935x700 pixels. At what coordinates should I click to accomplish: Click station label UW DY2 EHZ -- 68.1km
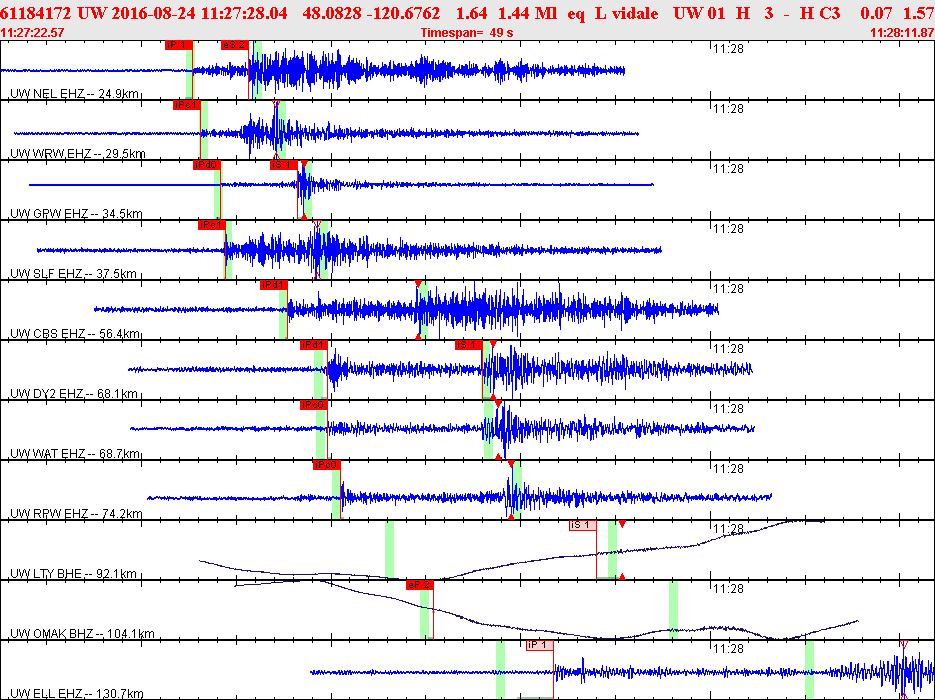[74, 394]
